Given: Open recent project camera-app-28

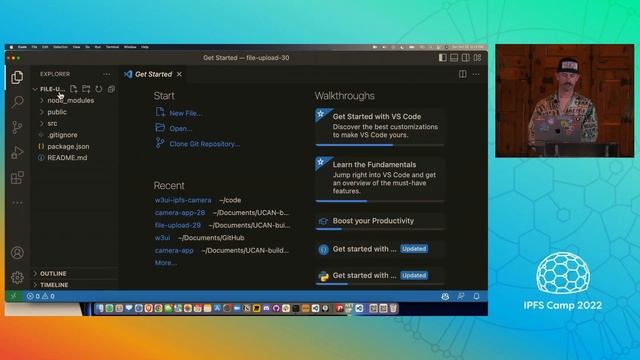Looking at the screenshot, I should tap(180, 213).
